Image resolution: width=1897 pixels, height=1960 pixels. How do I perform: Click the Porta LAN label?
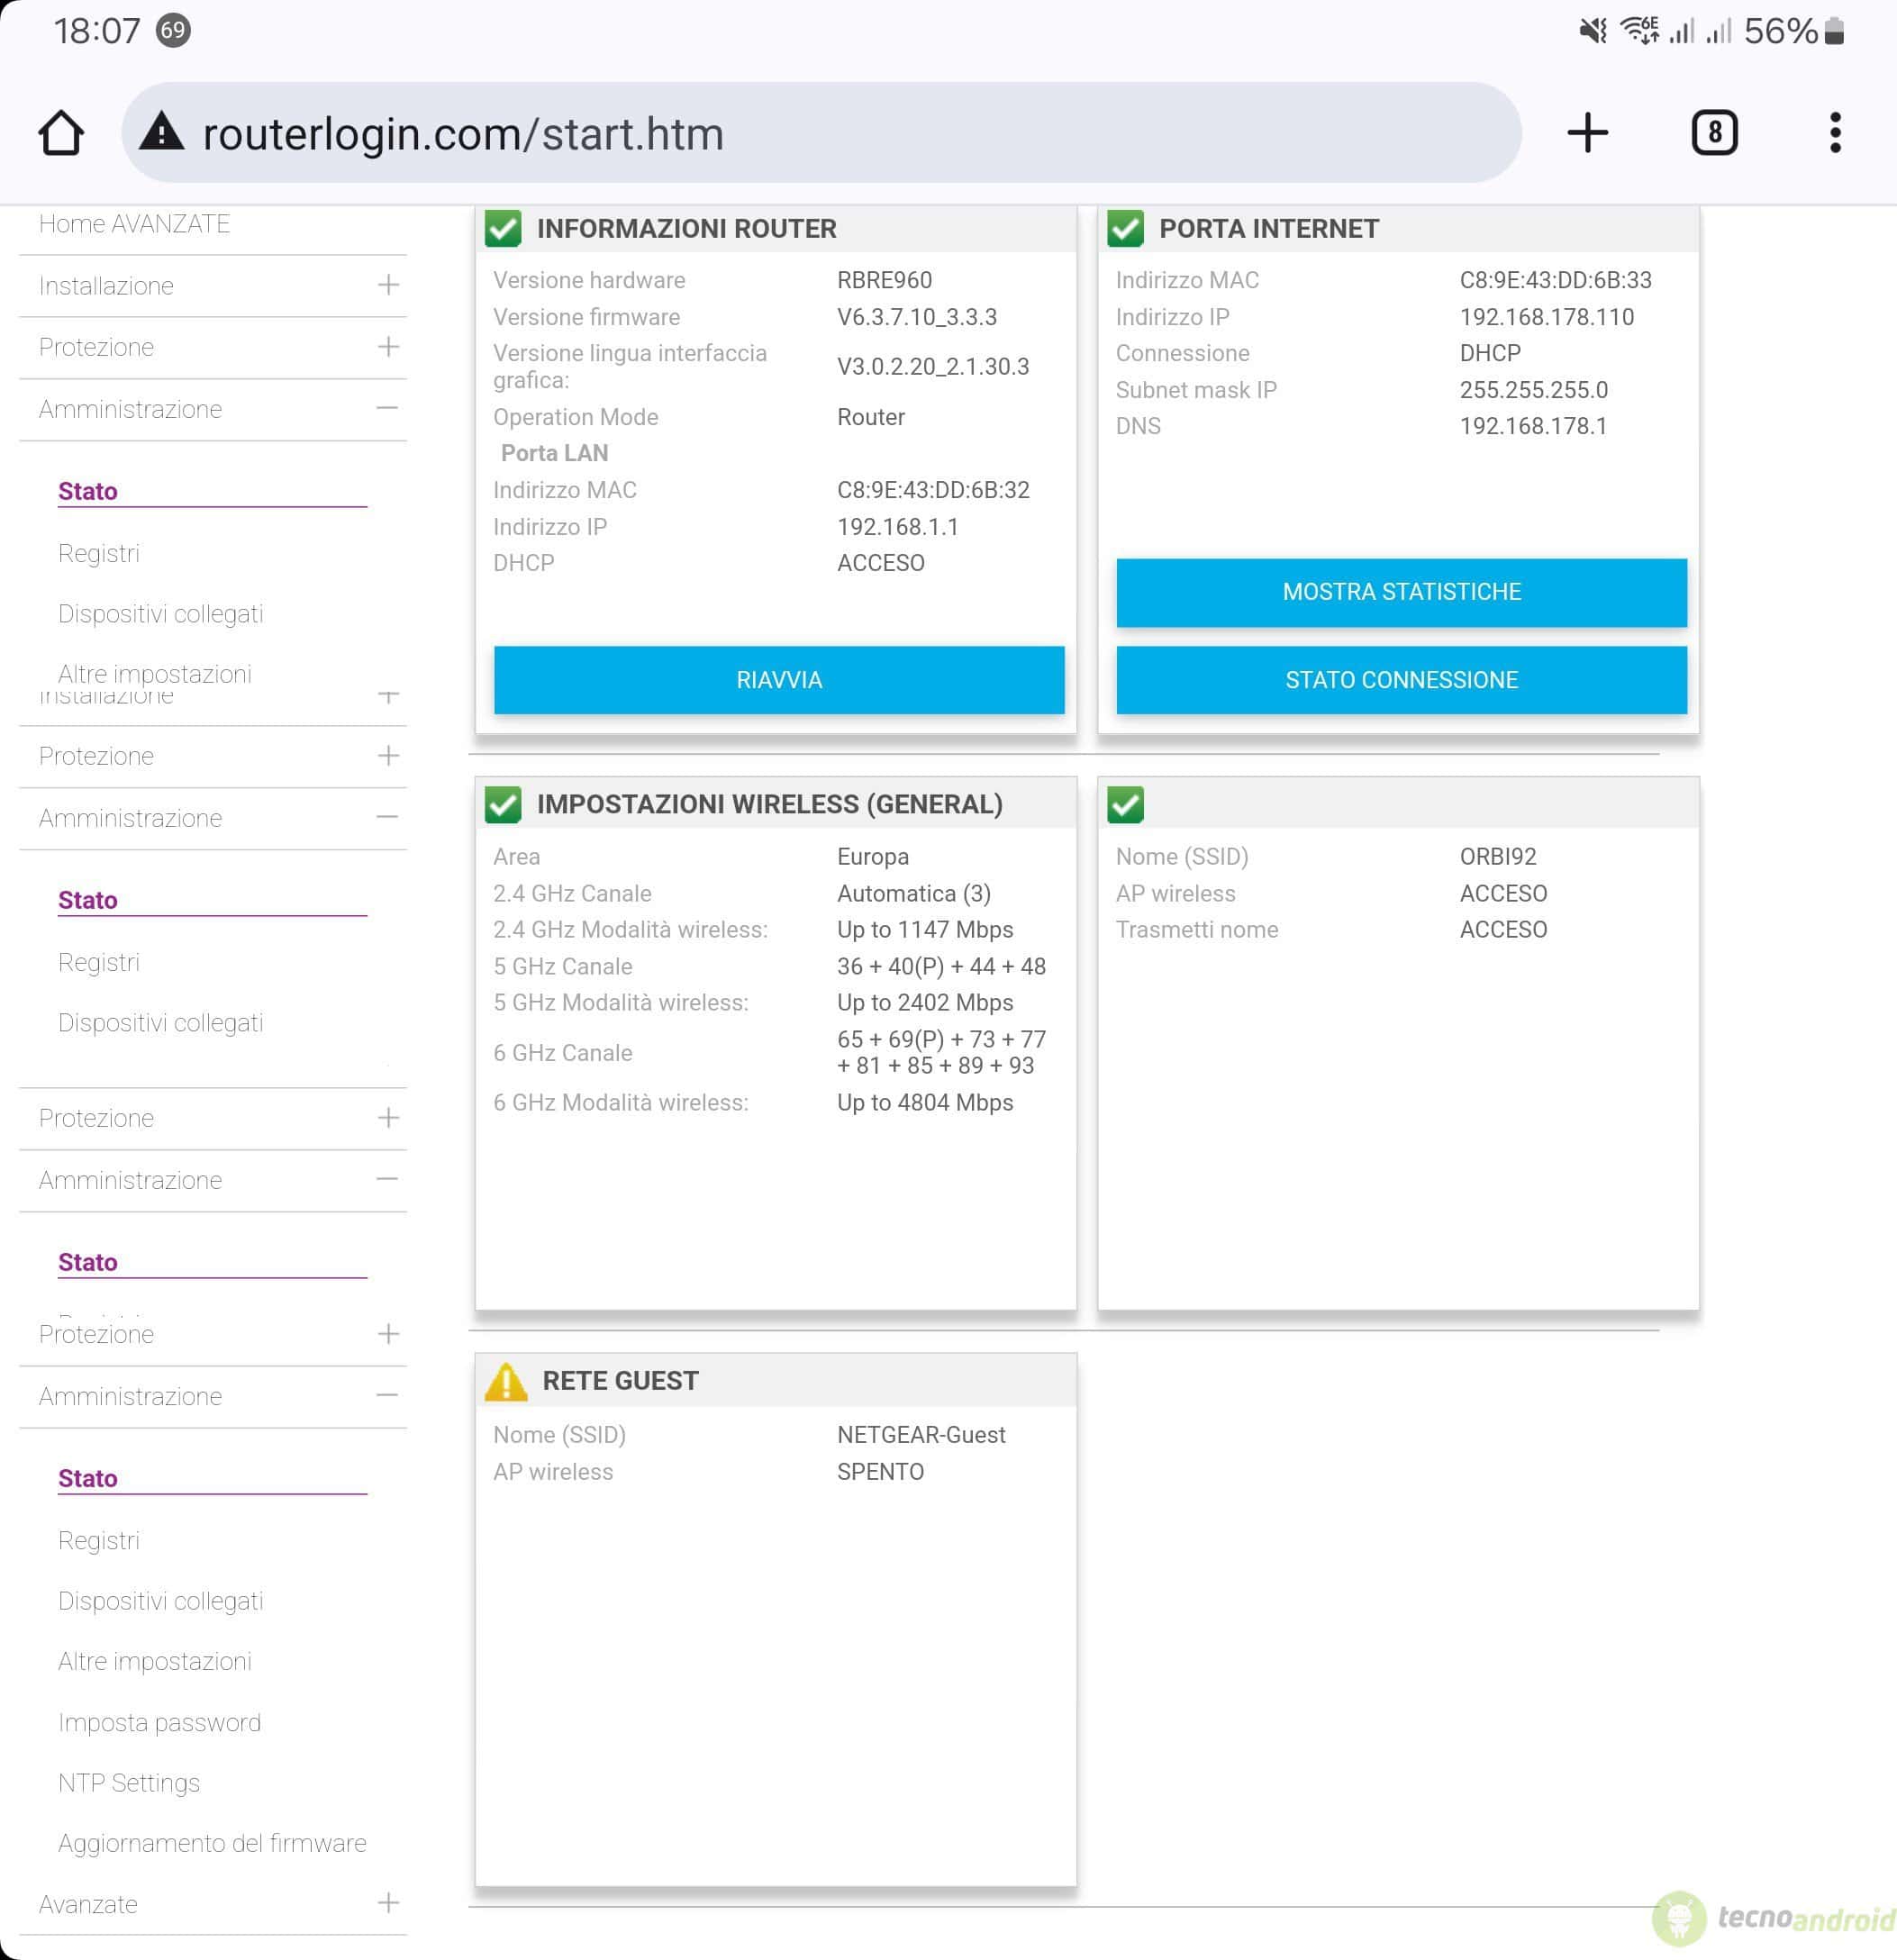coord(554,454)
